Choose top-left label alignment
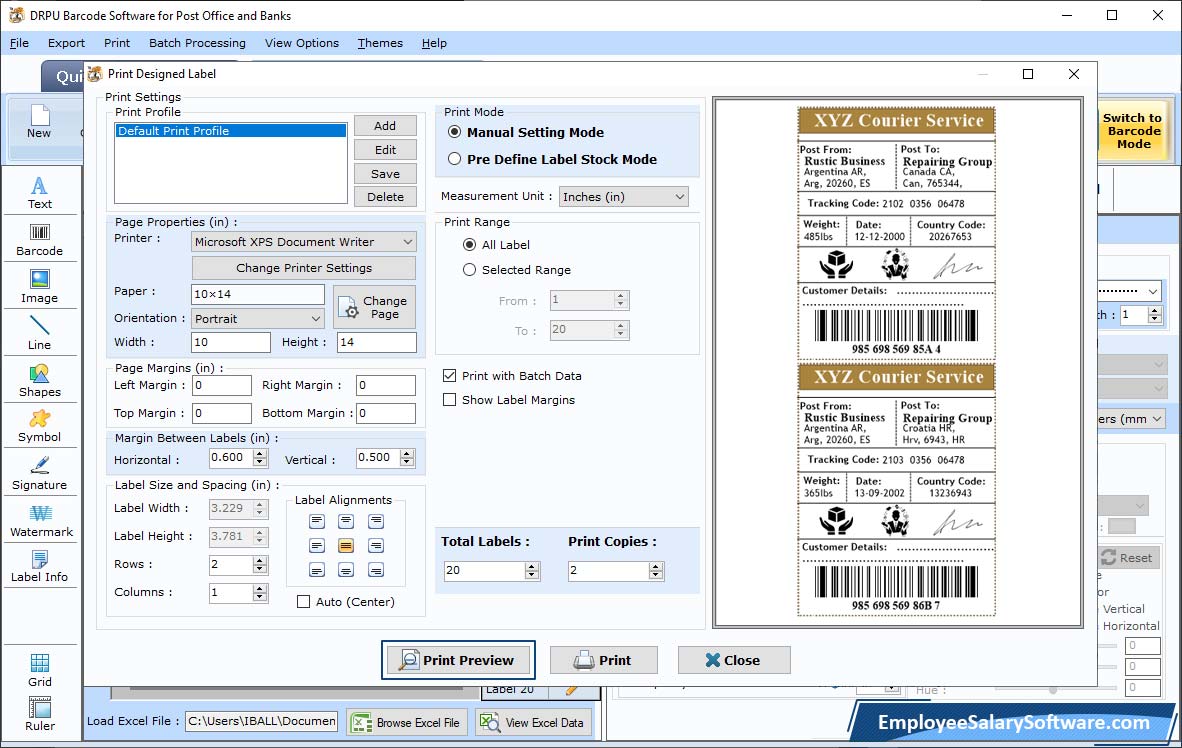The height and width of the screenshot is (748, 1182). (x=317, y=521)
